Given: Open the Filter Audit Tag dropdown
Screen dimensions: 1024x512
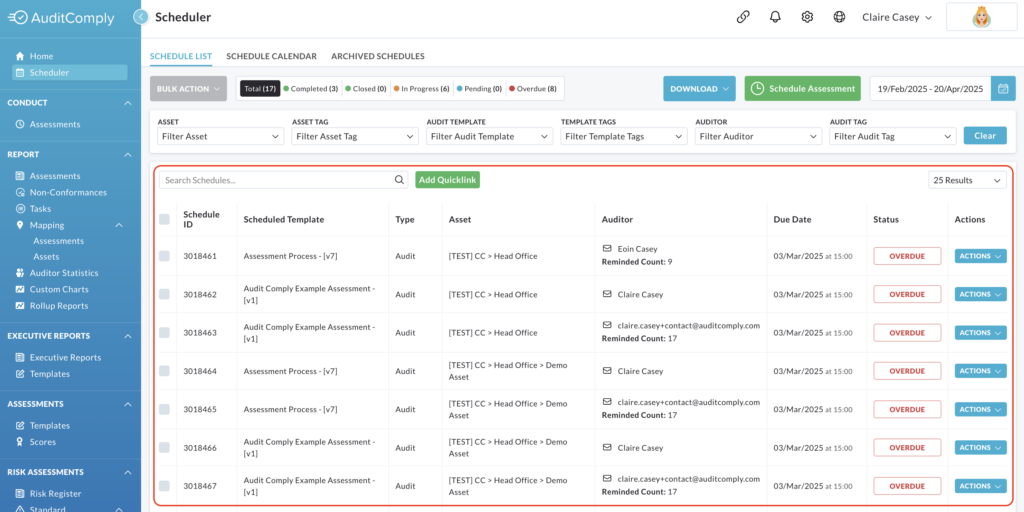Looking at the screenshot, I should tap(893, 136).
